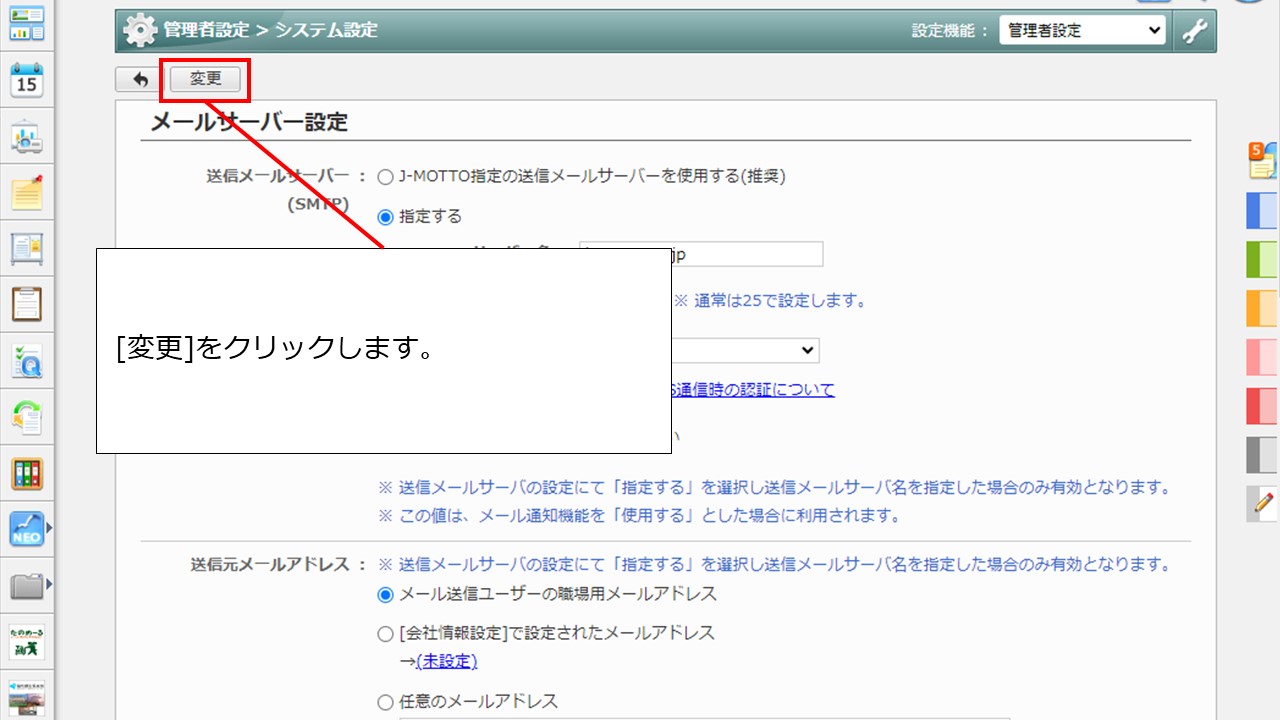Pick the orange sticky note color tab
The image size is (1280, 720).
[x=1263, y=308]
